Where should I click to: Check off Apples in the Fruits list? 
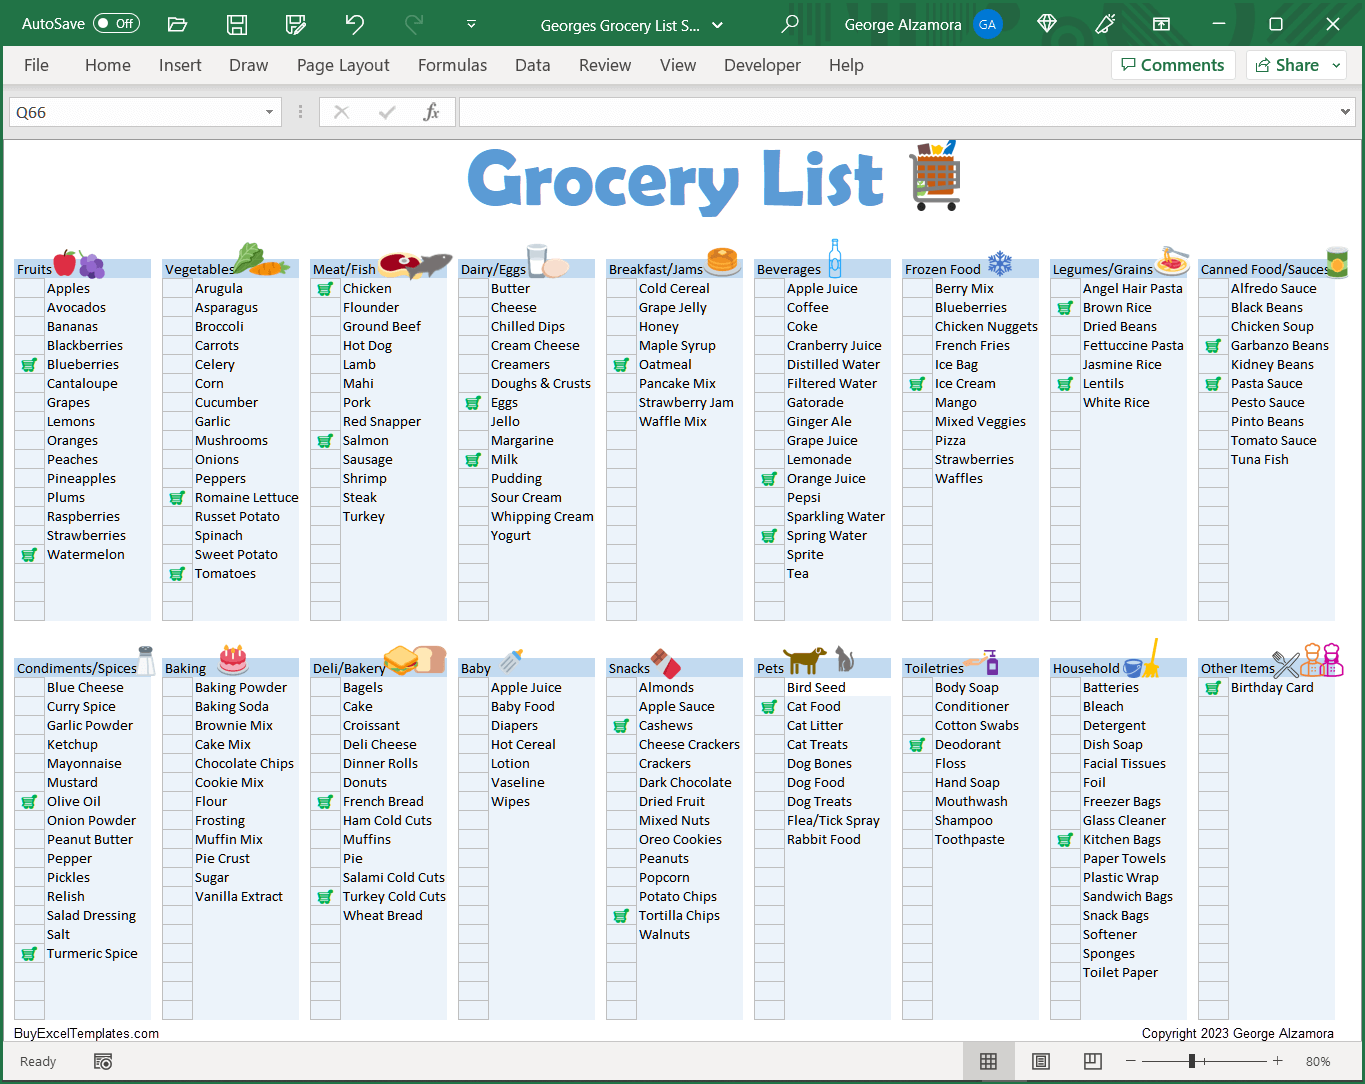29,288
